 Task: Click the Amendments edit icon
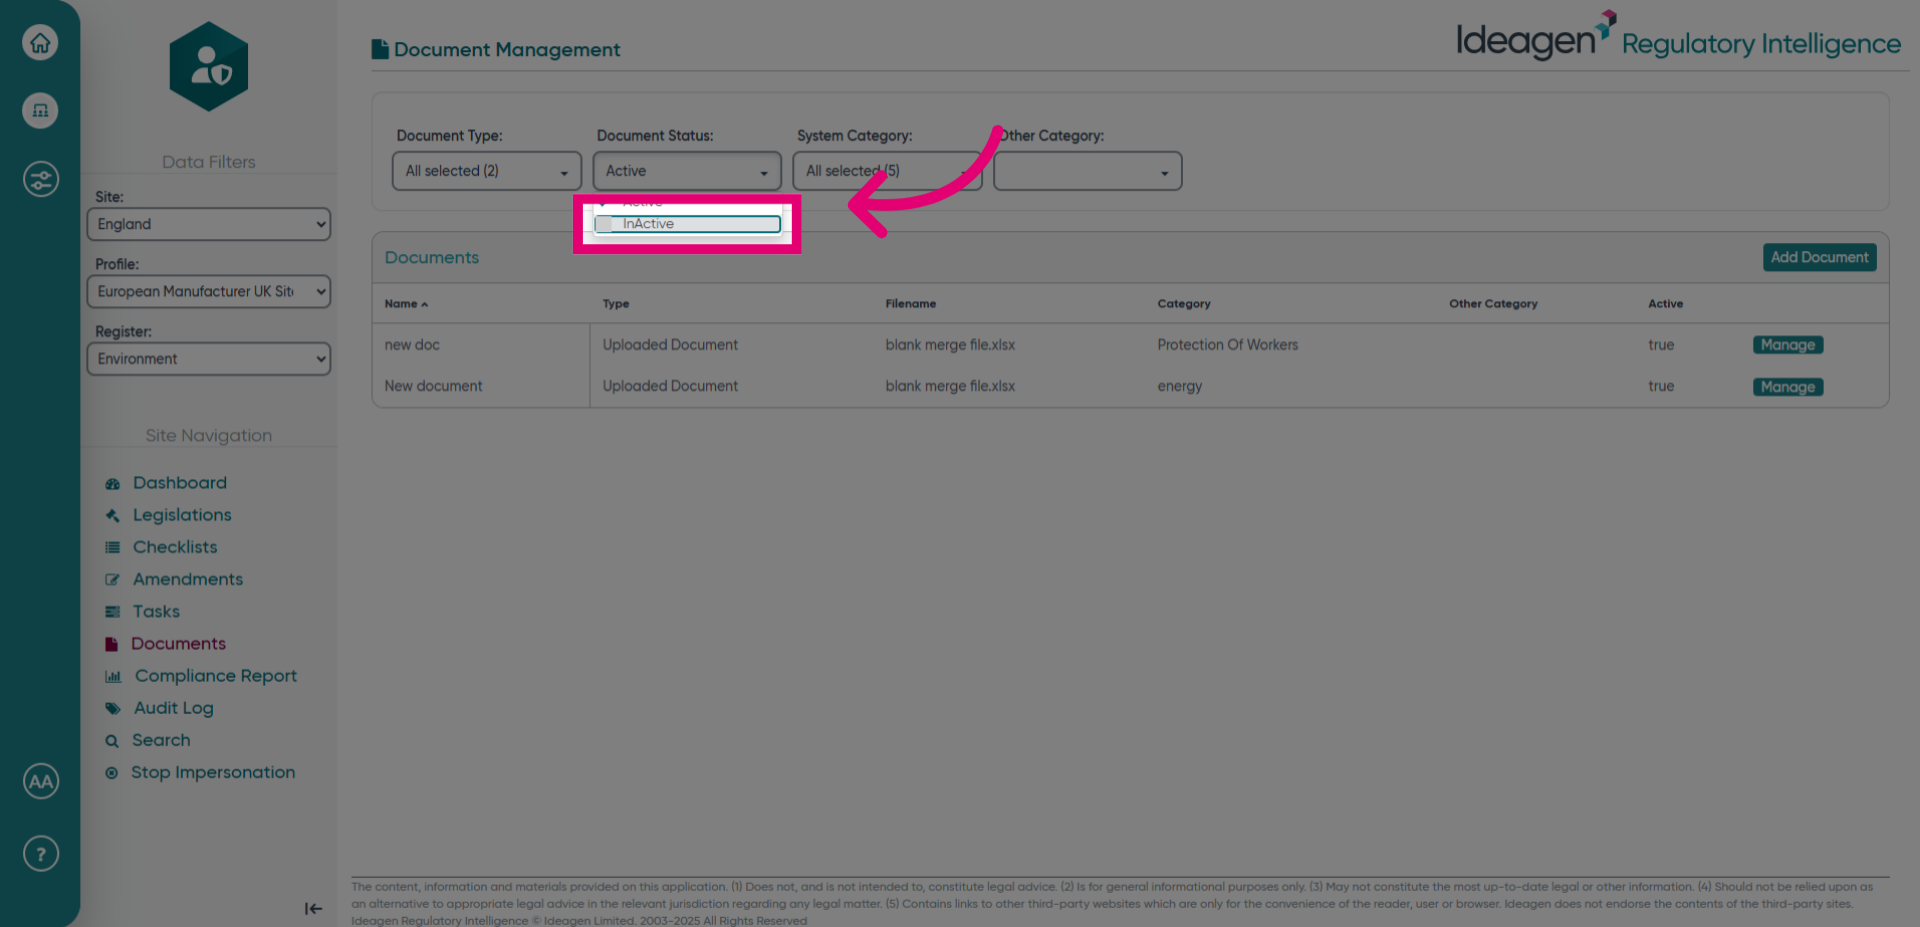(x=112, y=580)
